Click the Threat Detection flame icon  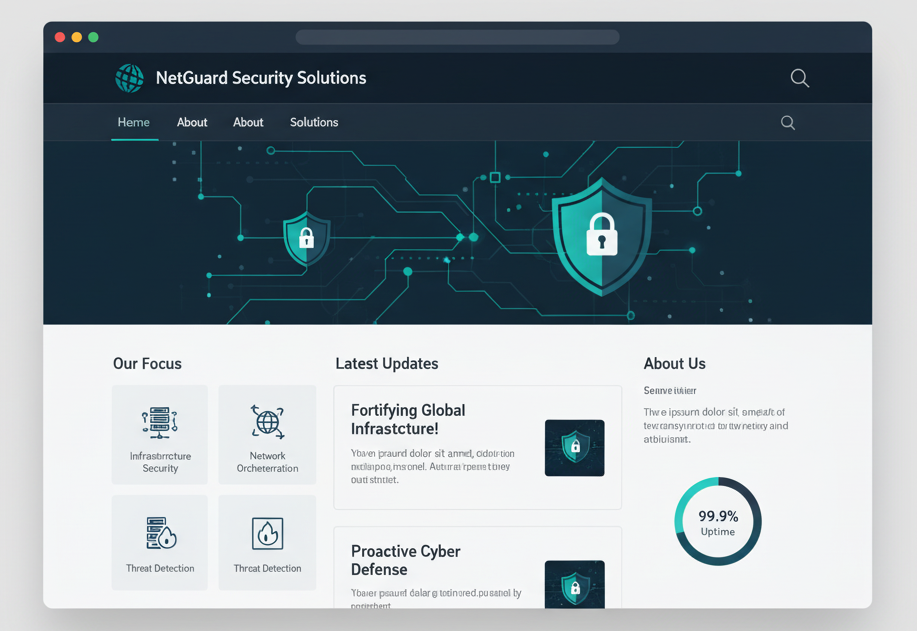(159, 535)
